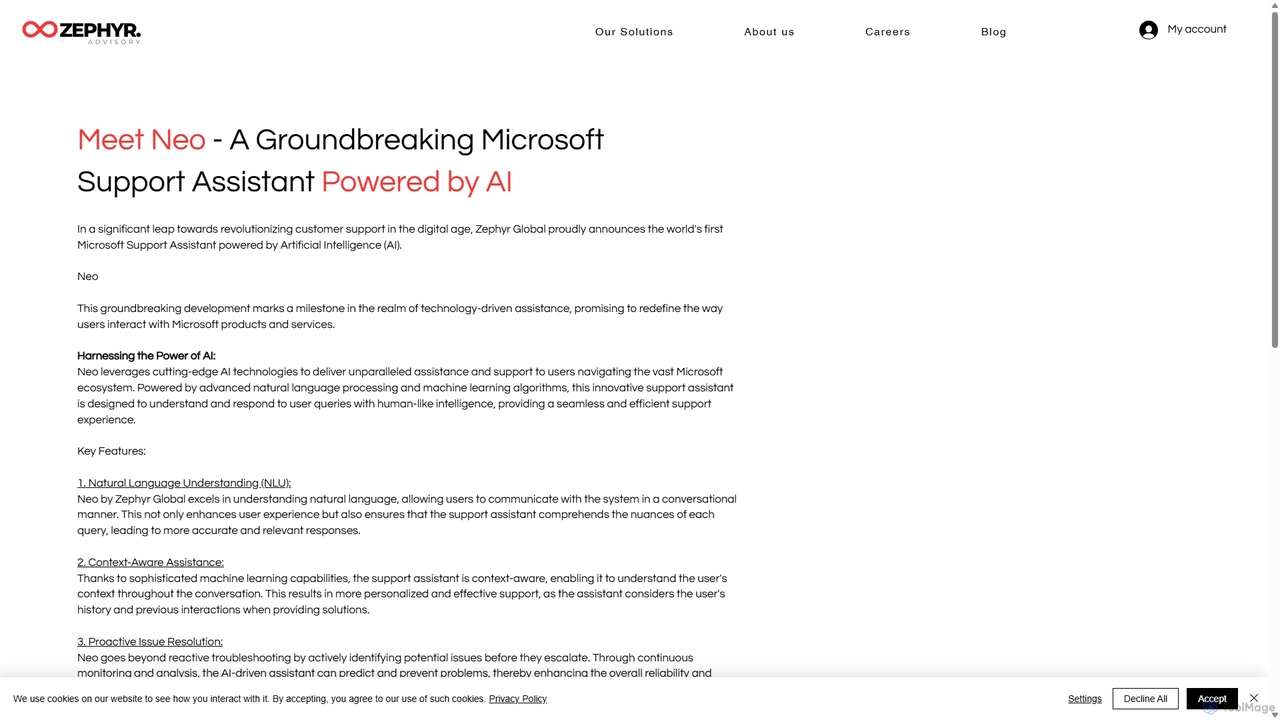This screenshot has height=720, width=1280.
Task: Decline All cookies
Action: tap(1145, 699)
